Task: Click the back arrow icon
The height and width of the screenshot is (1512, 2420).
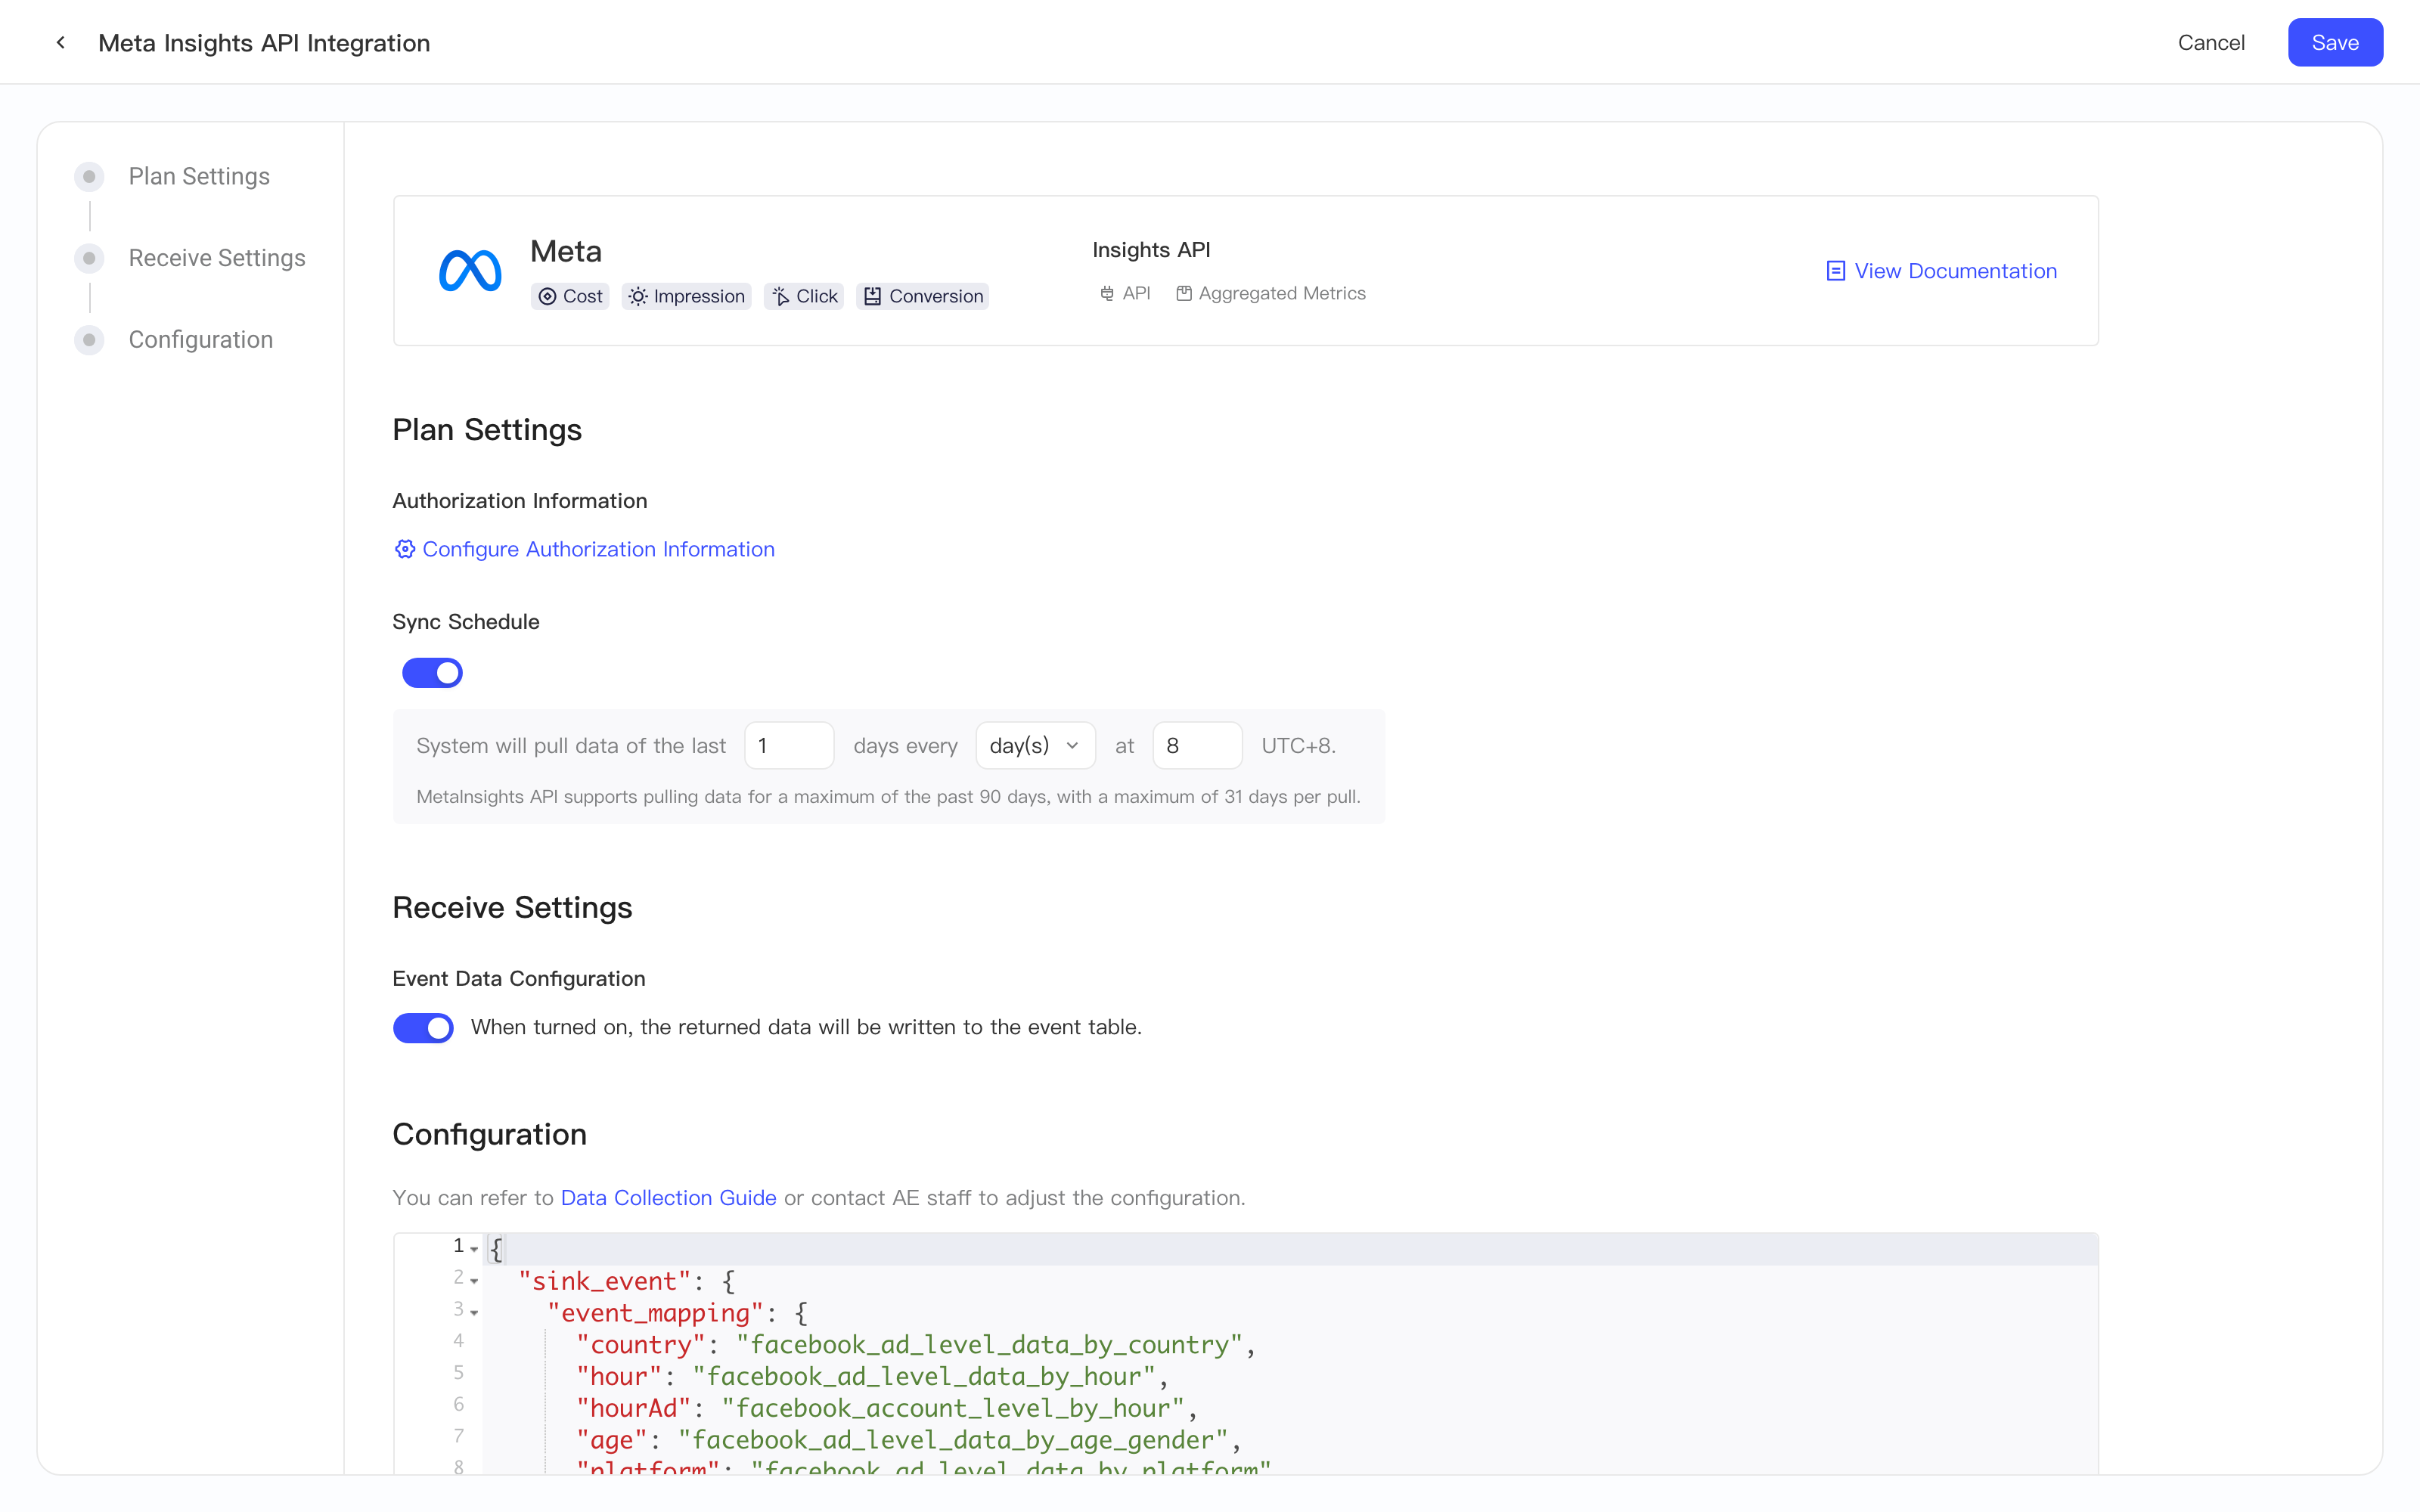Action: tap(61, 42)
